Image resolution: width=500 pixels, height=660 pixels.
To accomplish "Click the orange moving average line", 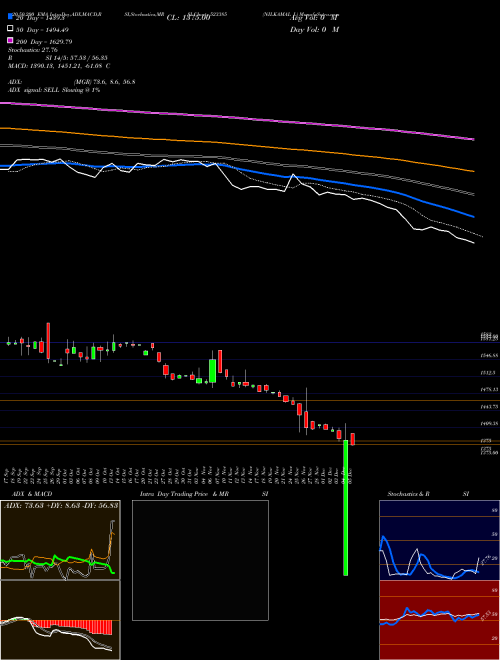I will tap(237, 144).
